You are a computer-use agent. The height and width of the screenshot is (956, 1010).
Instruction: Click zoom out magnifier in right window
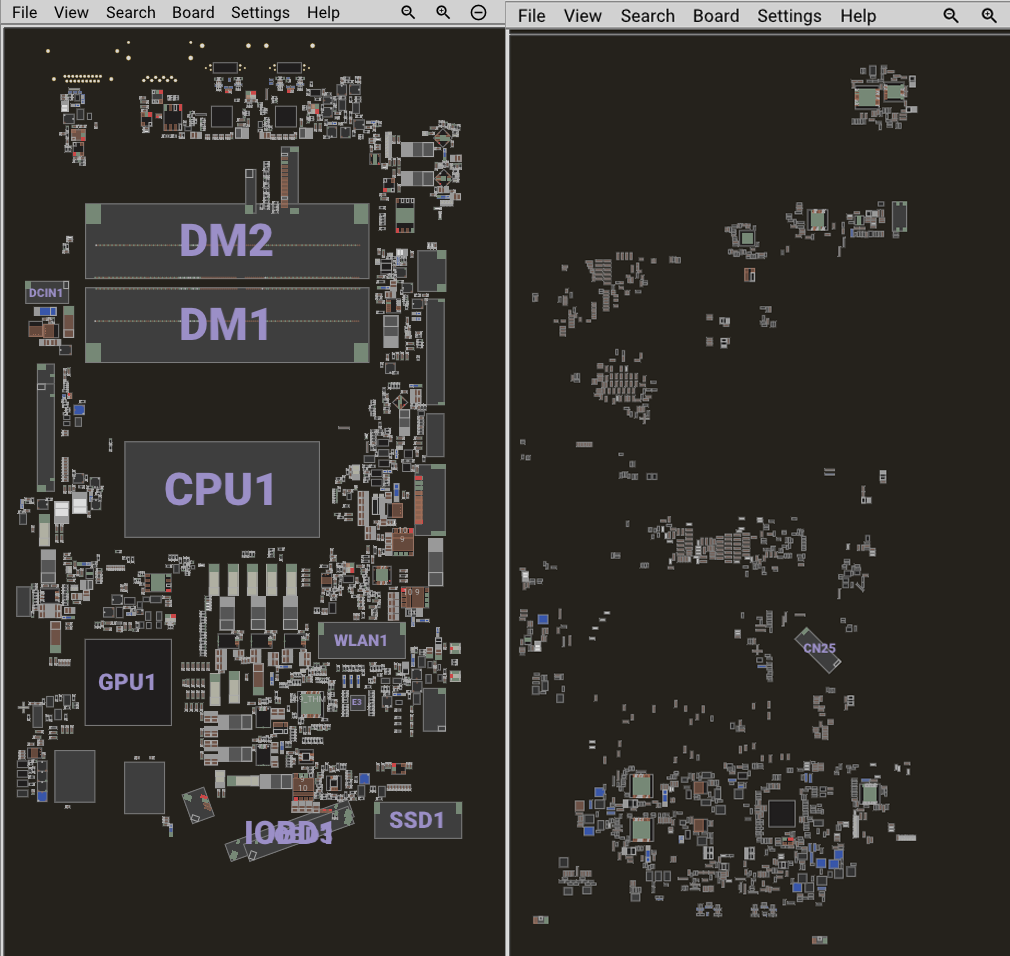click(951, 16)
